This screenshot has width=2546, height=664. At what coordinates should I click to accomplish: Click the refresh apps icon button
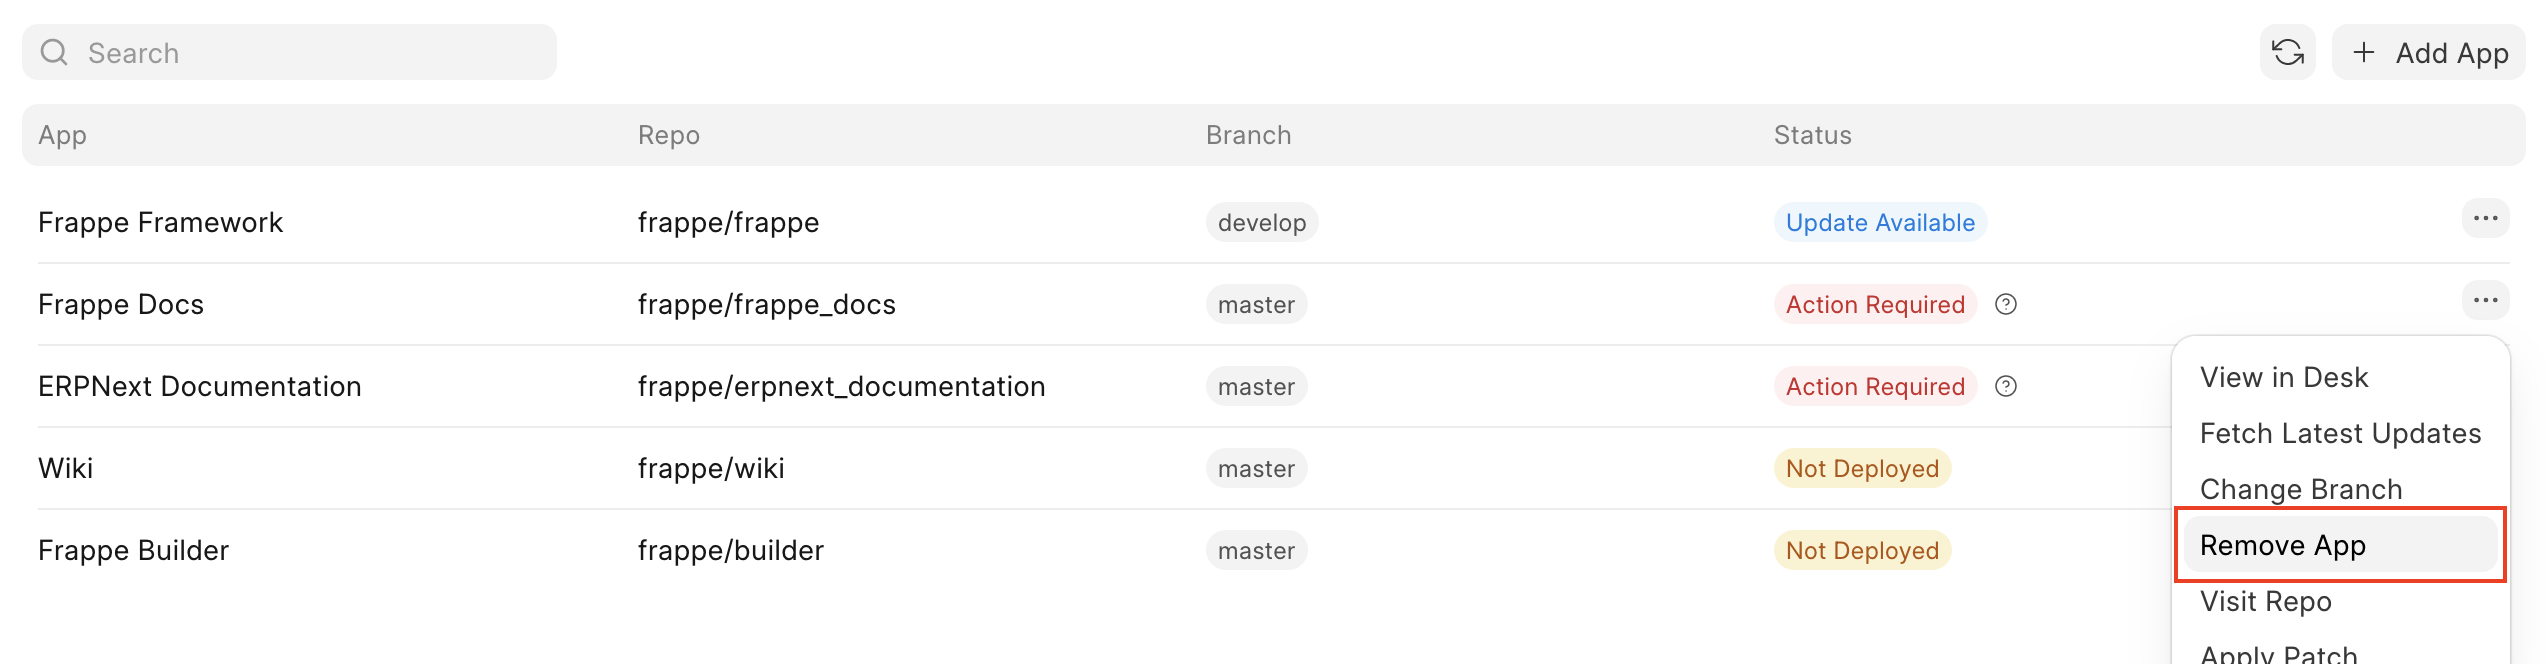tap(2287, 52)
